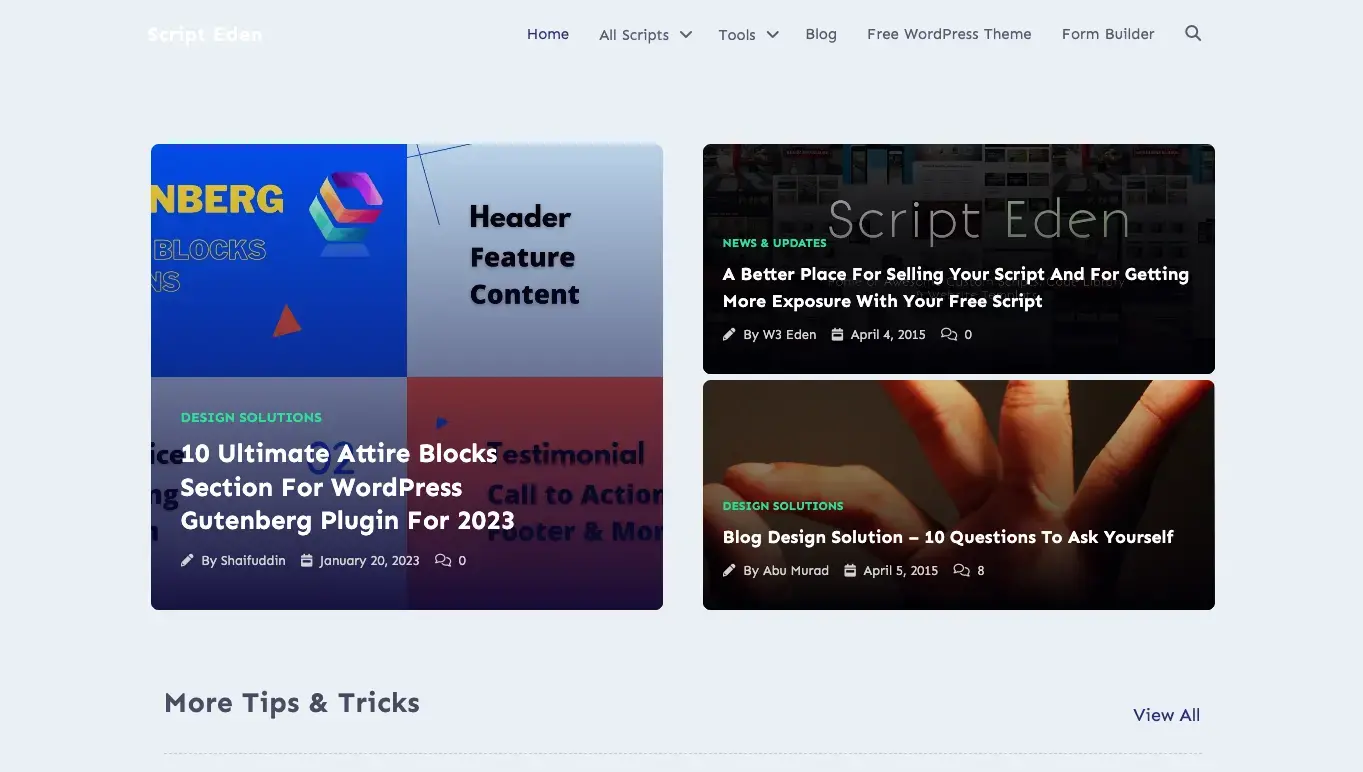View author Shaifuddin's posts
This screenshot has height=772, width=1363.
252,561
